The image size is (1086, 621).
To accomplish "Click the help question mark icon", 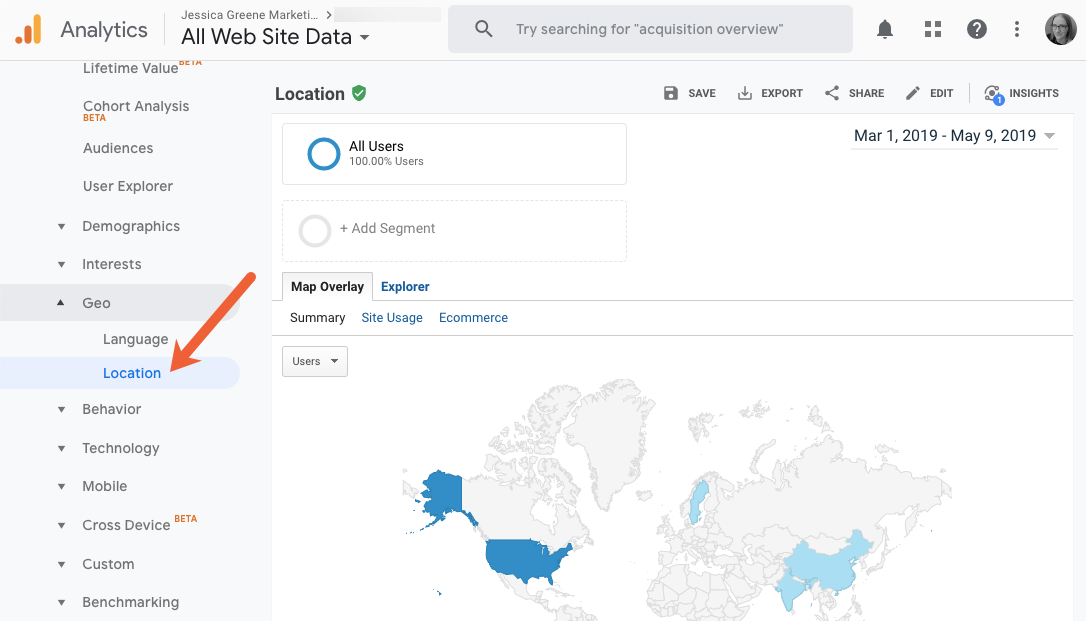I will [x=977, y=29].
